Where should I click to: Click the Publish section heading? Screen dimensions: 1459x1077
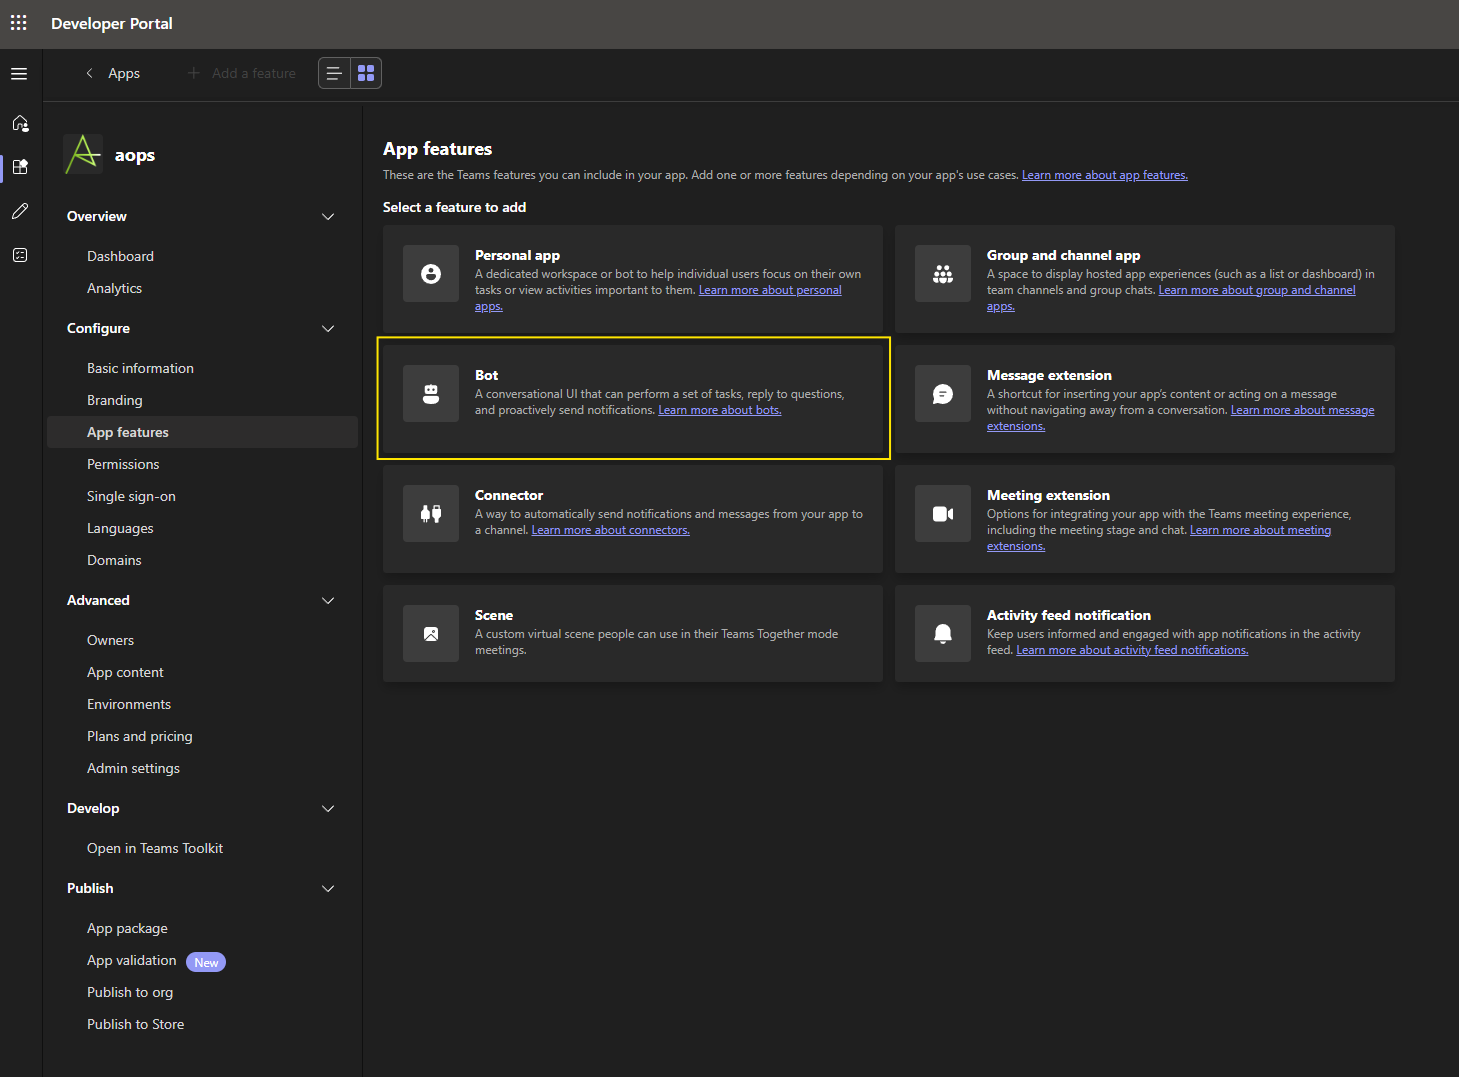[x=90, y=888]
